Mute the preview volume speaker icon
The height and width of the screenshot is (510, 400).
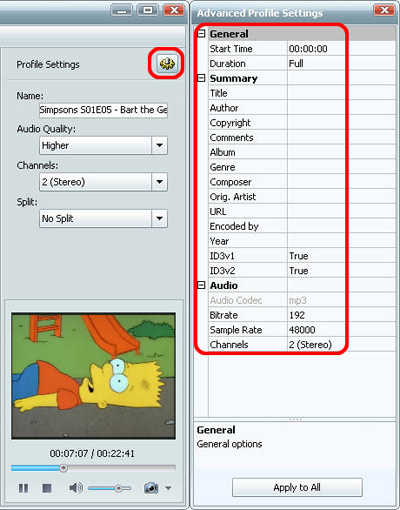pos(76,488)
